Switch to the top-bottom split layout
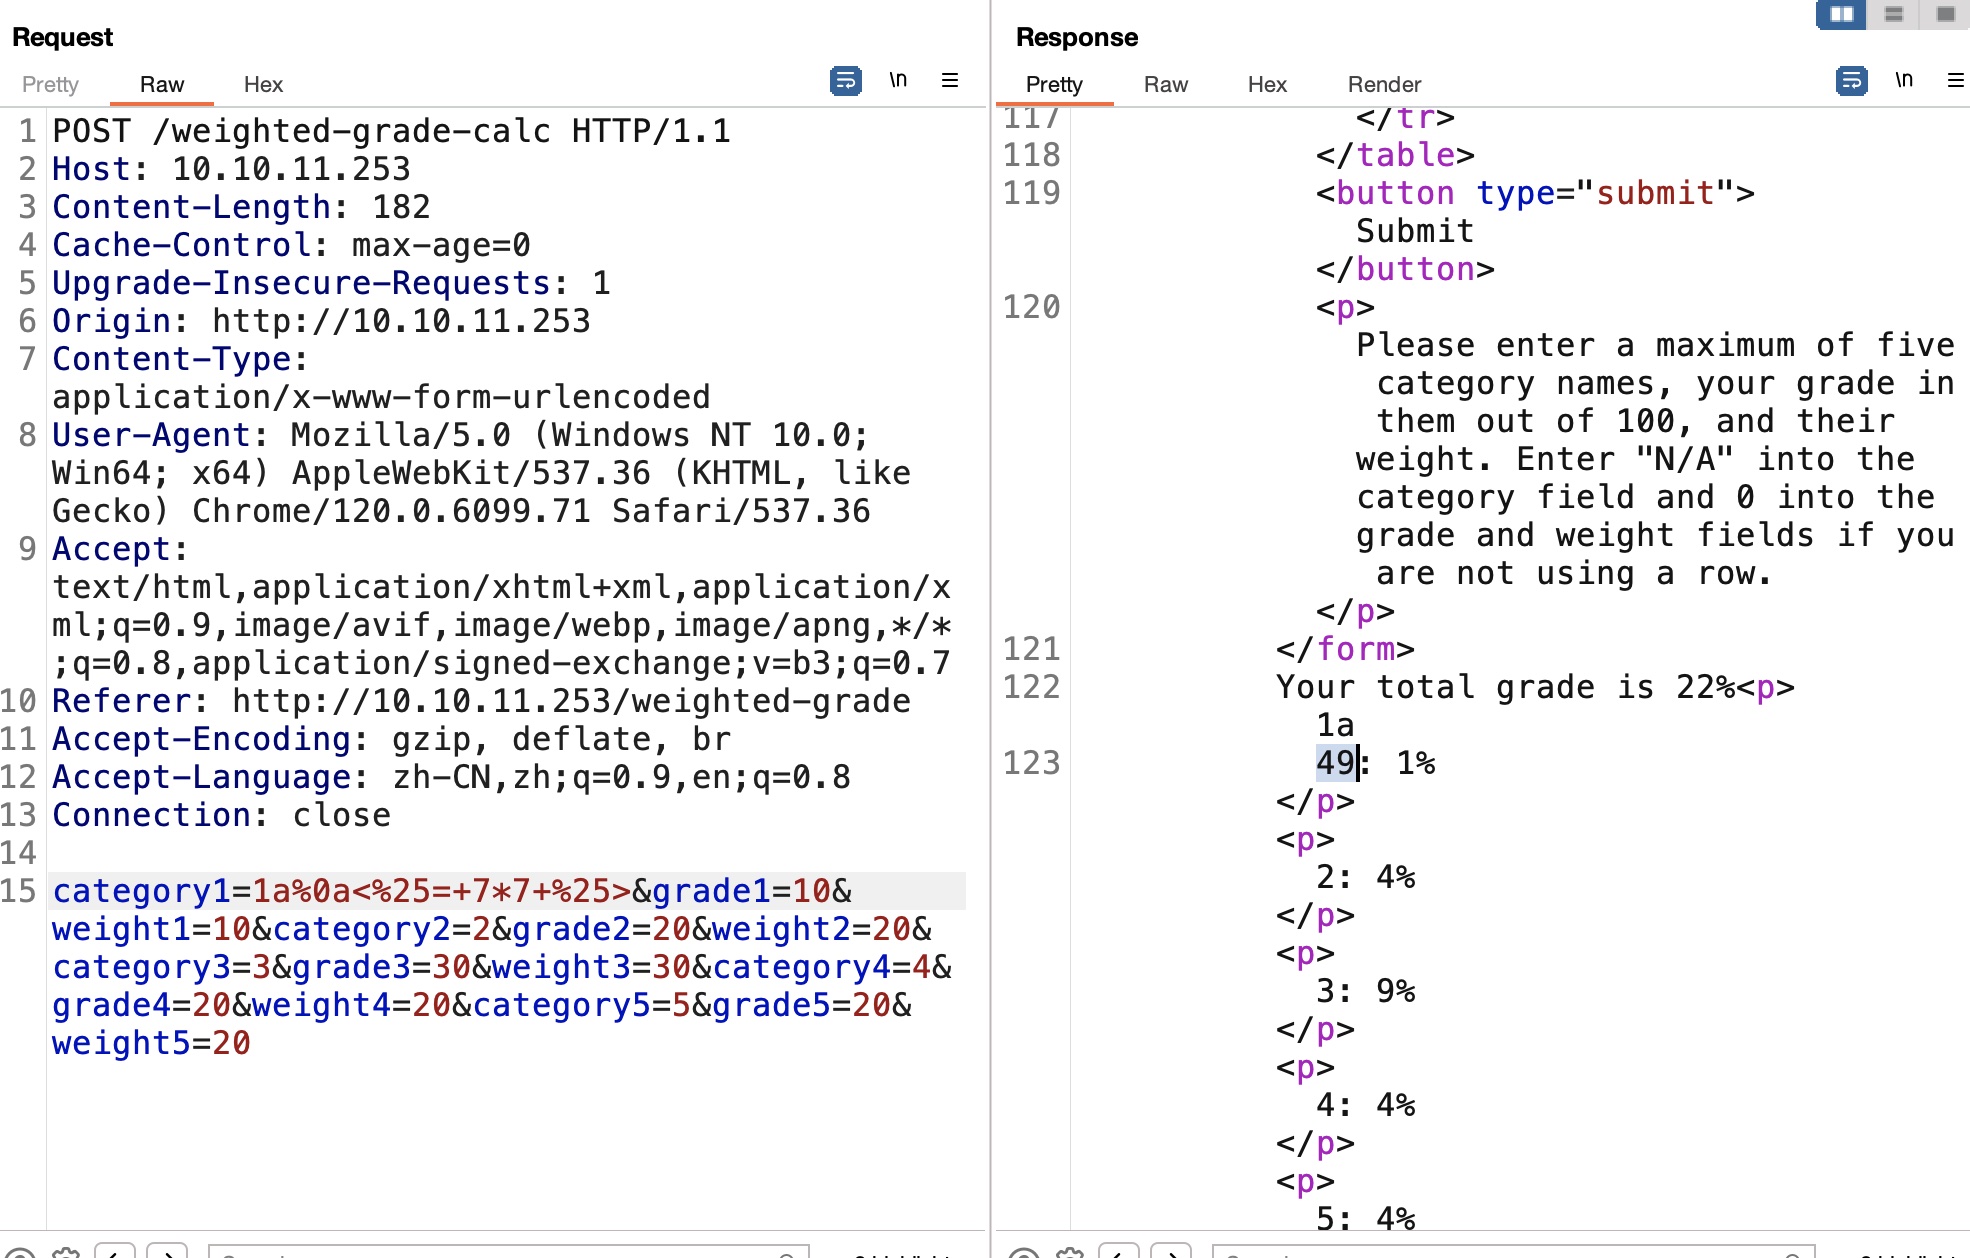This screenshot has width=1970, height=1258. pyautogui.click(x=1893, y=14)
